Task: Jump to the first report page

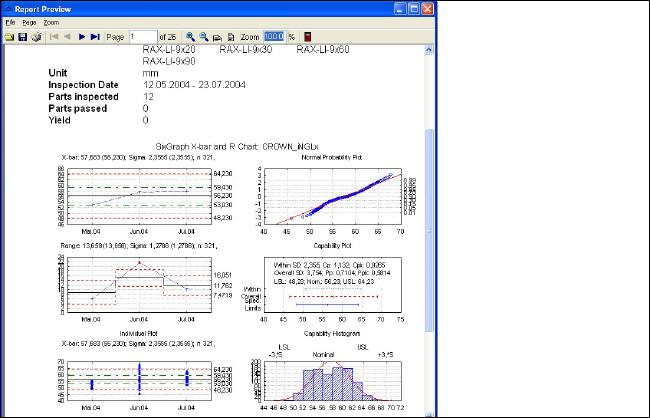Action: (x=54, y=36)
